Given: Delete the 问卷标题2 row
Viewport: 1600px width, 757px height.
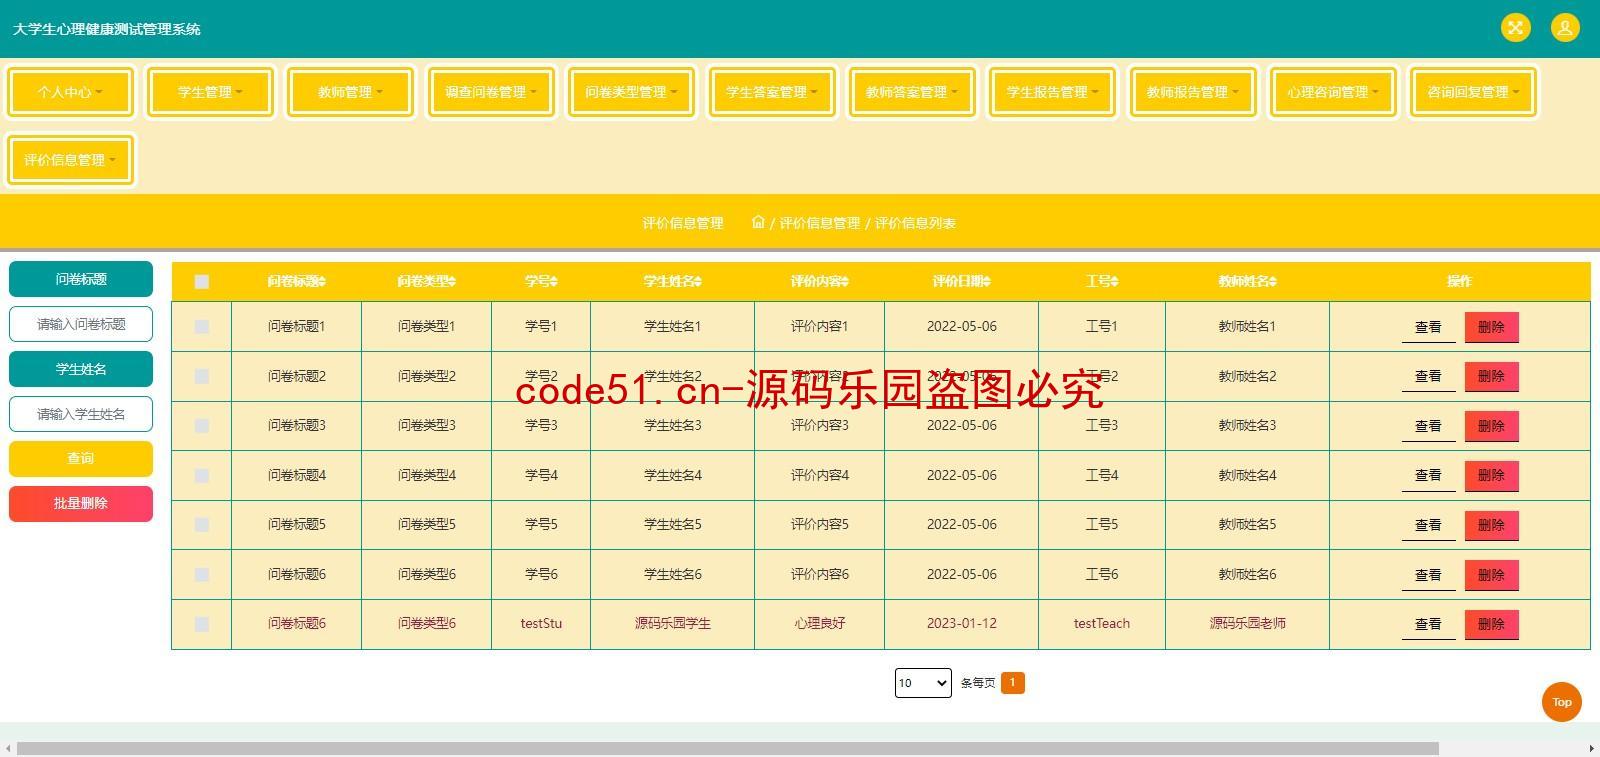Looking at the screenshot, I should coord(1492,376).
